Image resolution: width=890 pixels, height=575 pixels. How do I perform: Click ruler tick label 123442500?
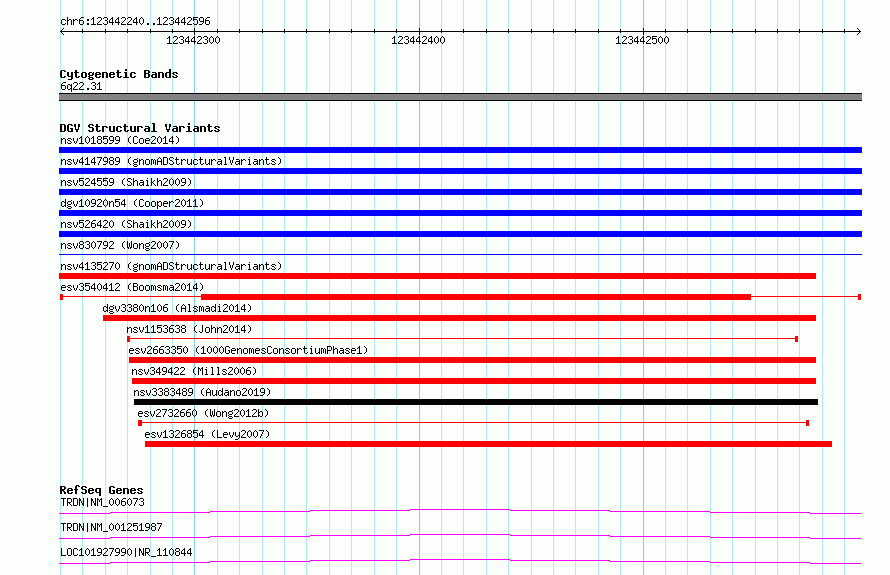coord(642,40)
